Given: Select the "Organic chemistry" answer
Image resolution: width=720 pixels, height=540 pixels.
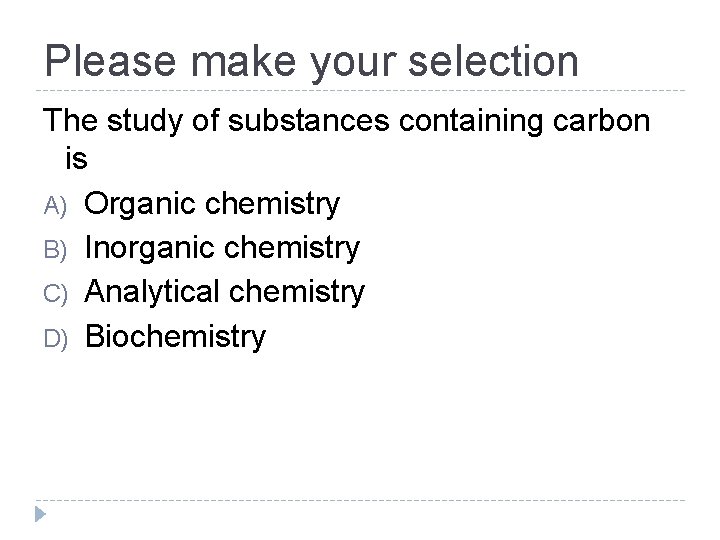Looking at the screenshot, I should point(212,204).
